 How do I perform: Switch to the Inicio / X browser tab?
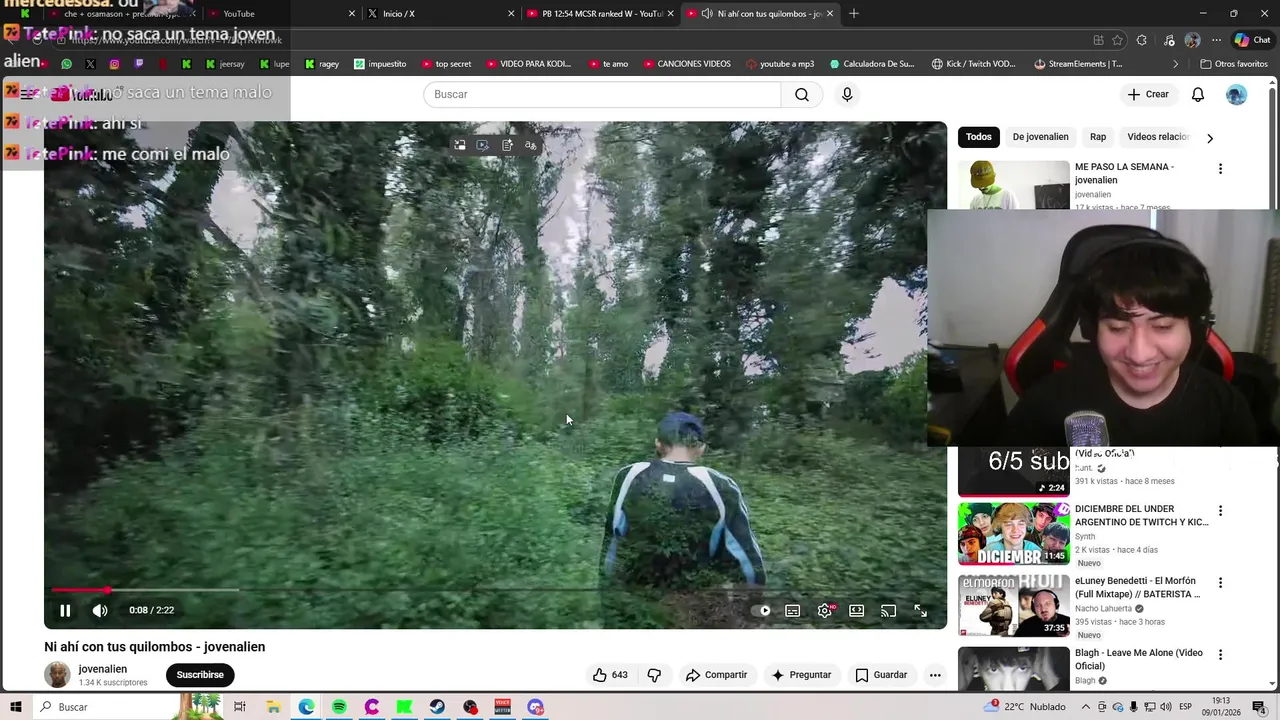(x=440, y=14)
